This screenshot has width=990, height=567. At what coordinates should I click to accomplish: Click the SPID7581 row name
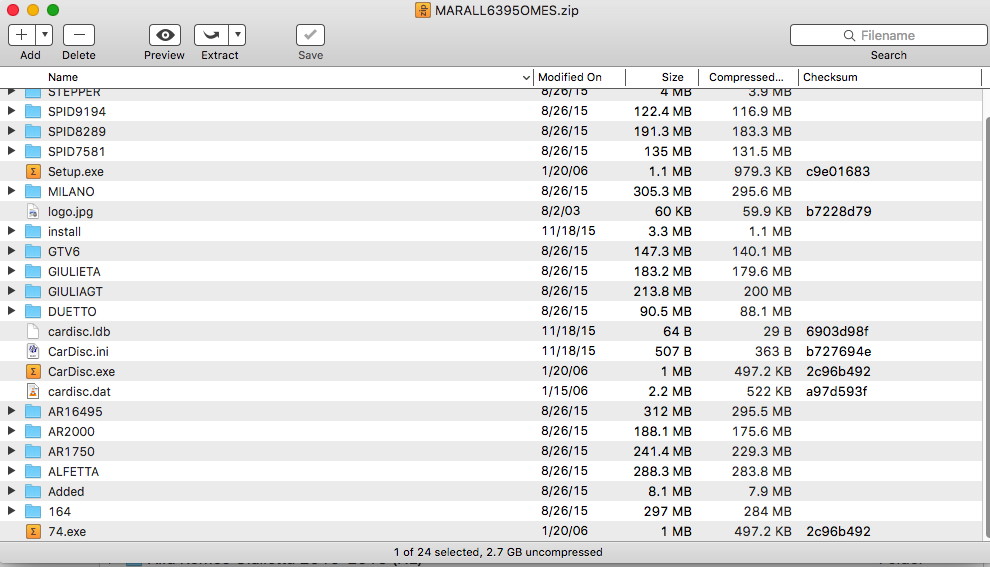76,152
